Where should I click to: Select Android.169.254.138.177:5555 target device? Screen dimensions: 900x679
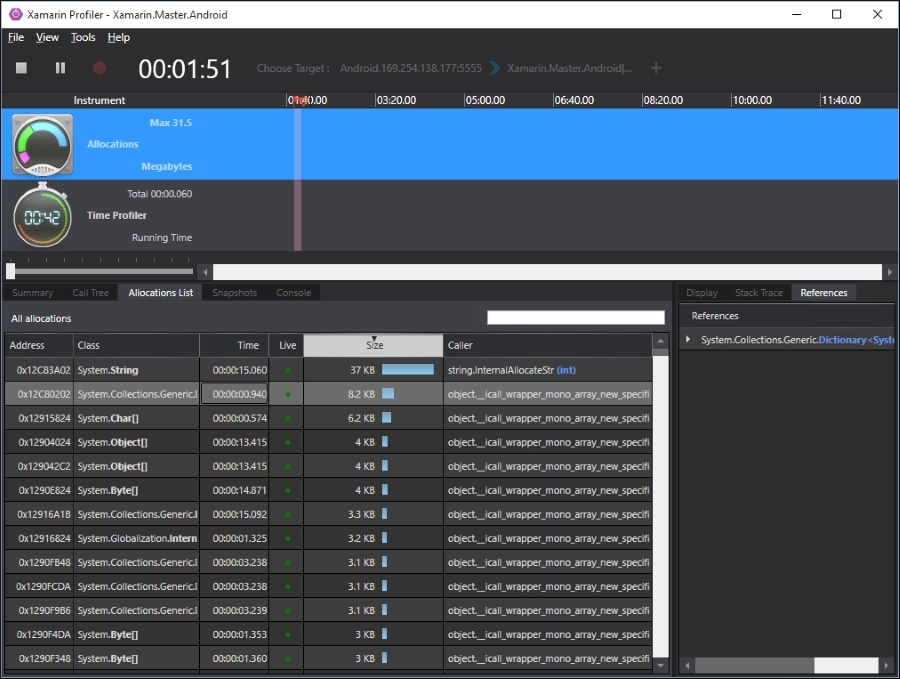410,68
